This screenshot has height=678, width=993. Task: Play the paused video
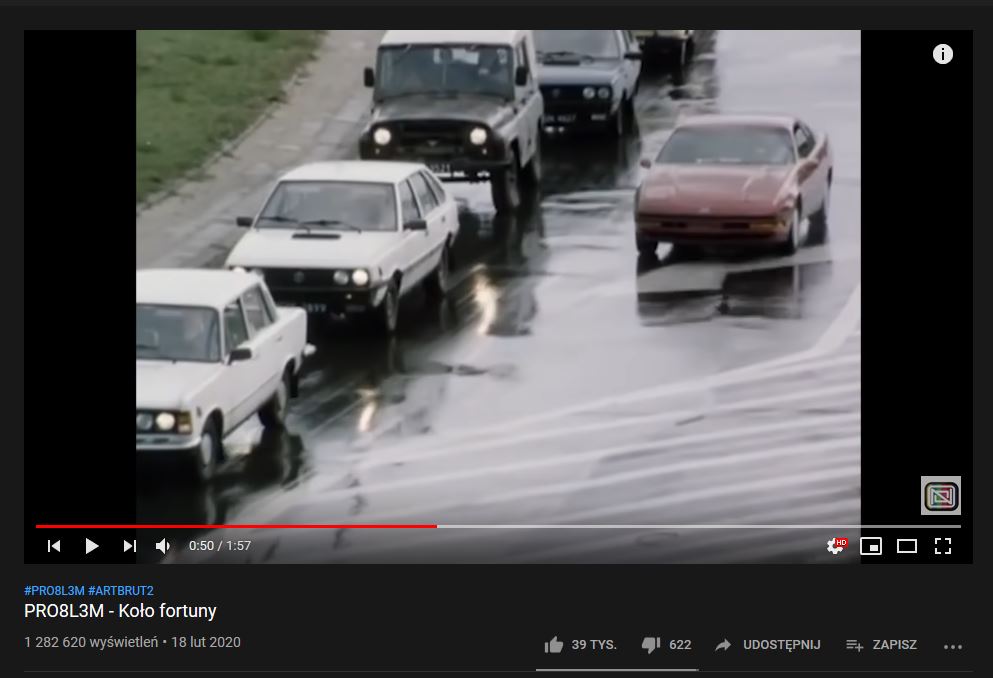(x=92, y=546)
